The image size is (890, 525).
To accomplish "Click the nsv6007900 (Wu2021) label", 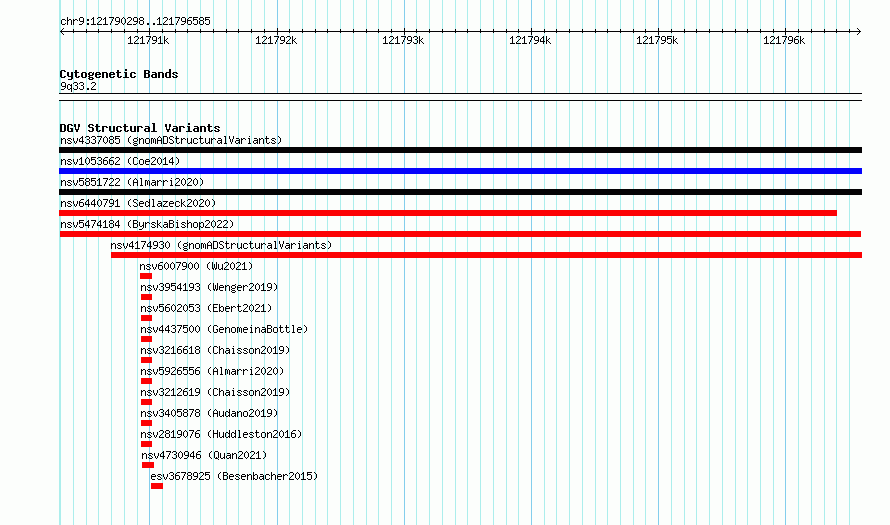I will pyautogui.click(x=196, y=266).
